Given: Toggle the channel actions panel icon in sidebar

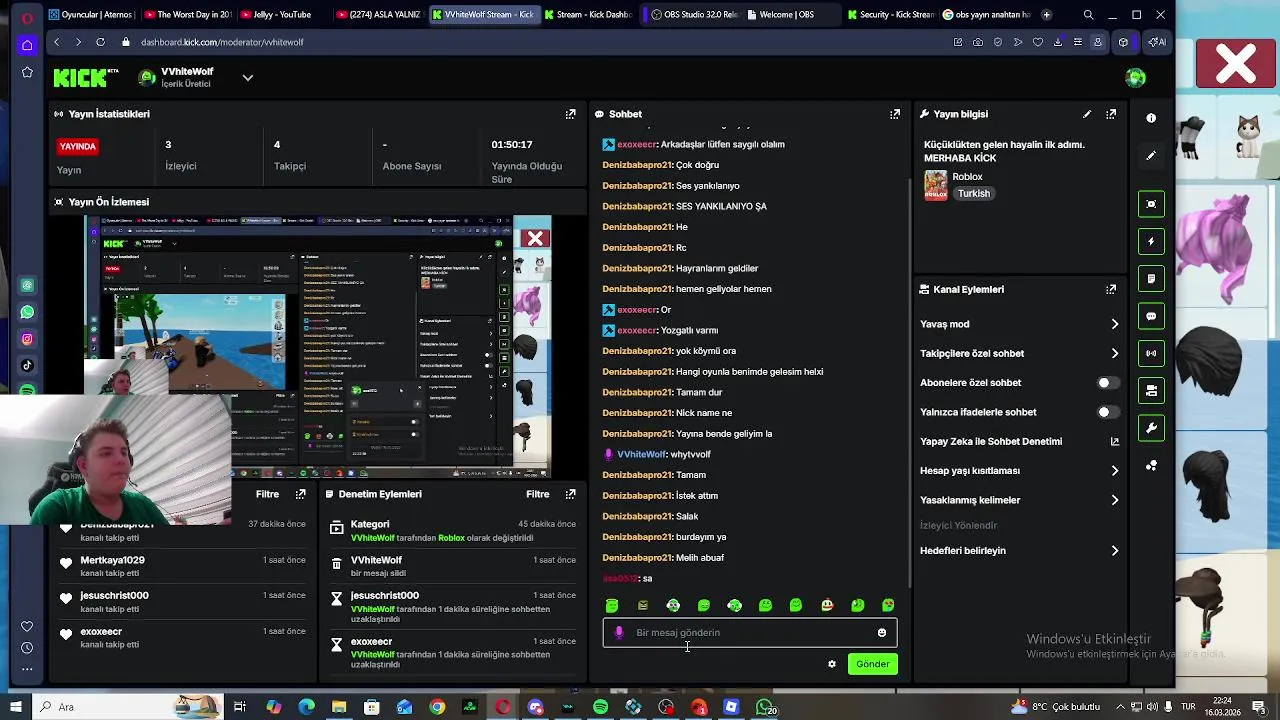Looking at the screenshot, I should pos(1151,390).
